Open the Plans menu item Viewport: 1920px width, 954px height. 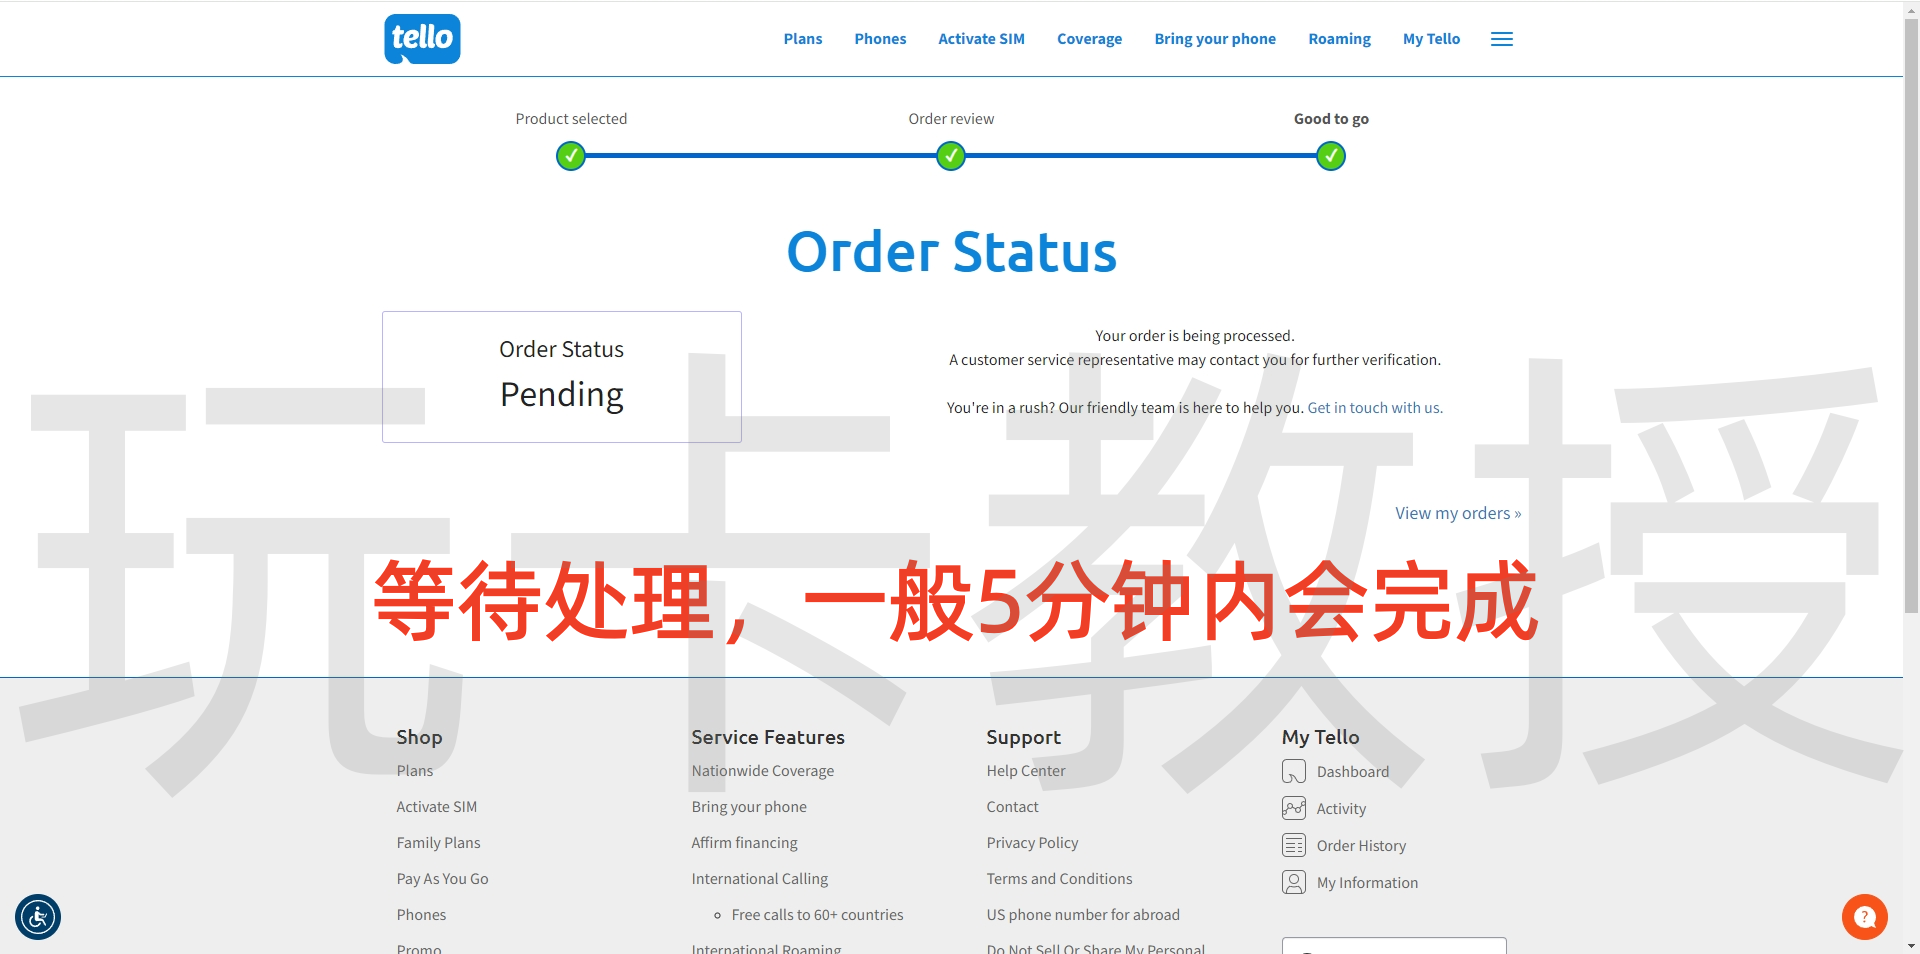pos(802,39)
